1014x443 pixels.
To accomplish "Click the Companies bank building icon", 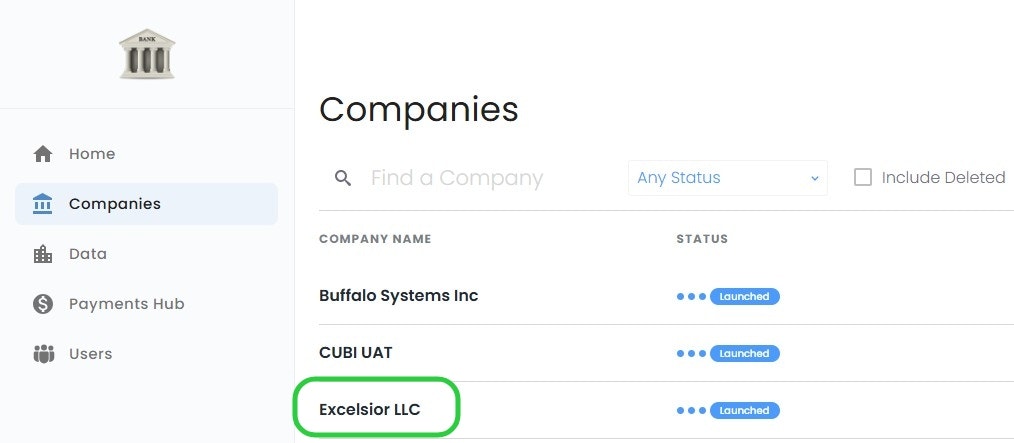I will (x=43, y=204).
